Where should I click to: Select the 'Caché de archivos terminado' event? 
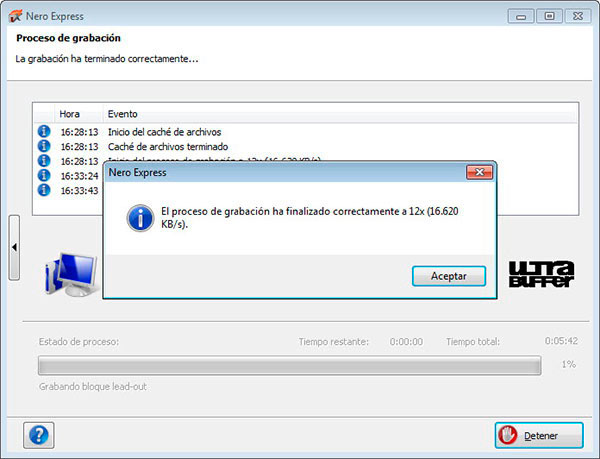pyautogui.click(x=306, y=146)
